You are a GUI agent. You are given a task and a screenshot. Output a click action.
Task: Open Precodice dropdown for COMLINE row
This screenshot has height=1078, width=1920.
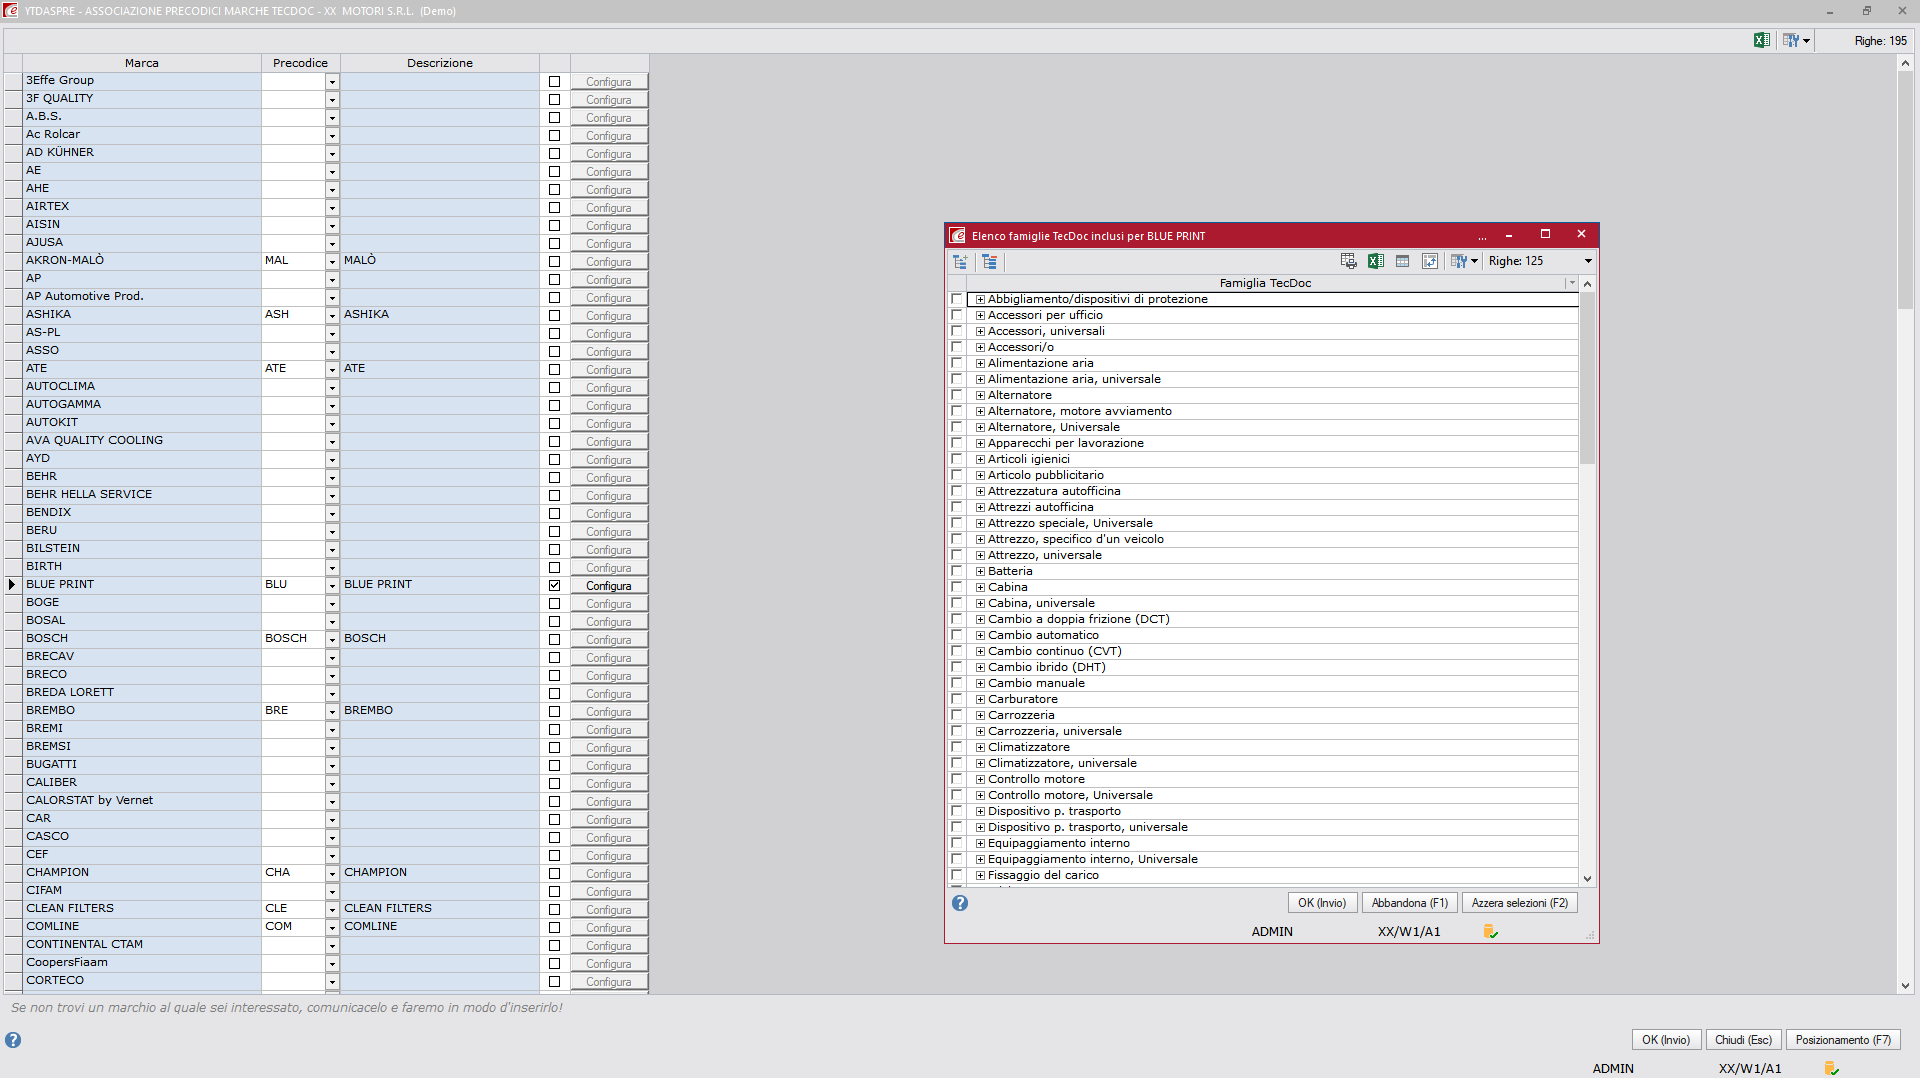point(332,927)
